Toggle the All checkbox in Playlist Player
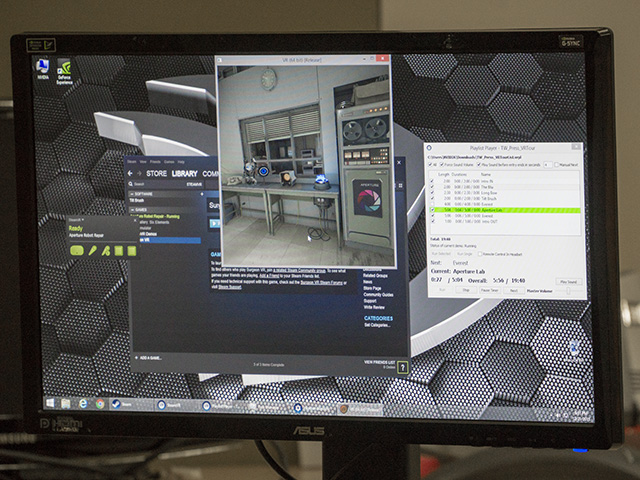The height and width of the screenshot is (480, 640). (430, 164)
